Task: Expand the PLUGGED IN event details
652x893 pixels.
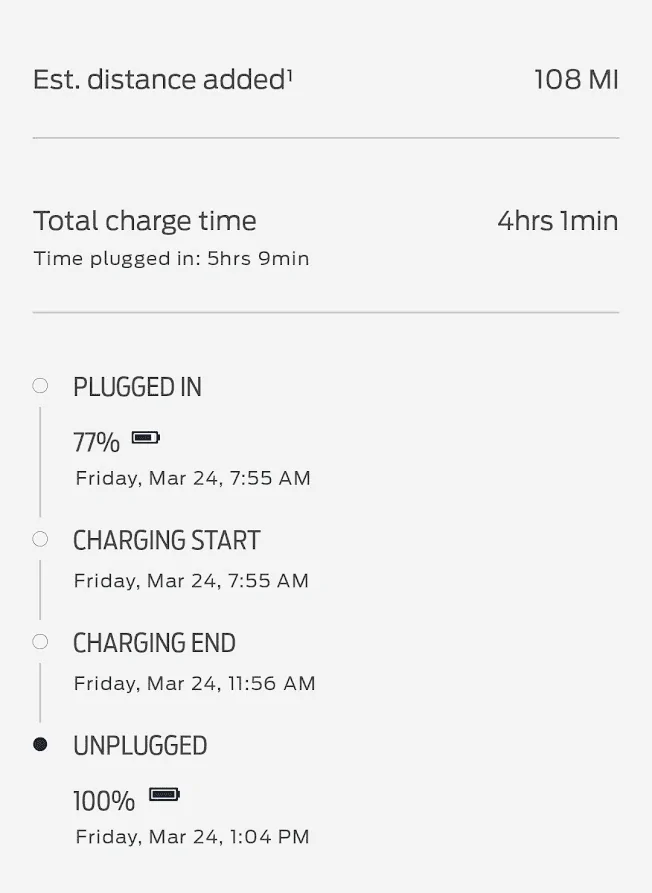Action: tap(137, 387)
